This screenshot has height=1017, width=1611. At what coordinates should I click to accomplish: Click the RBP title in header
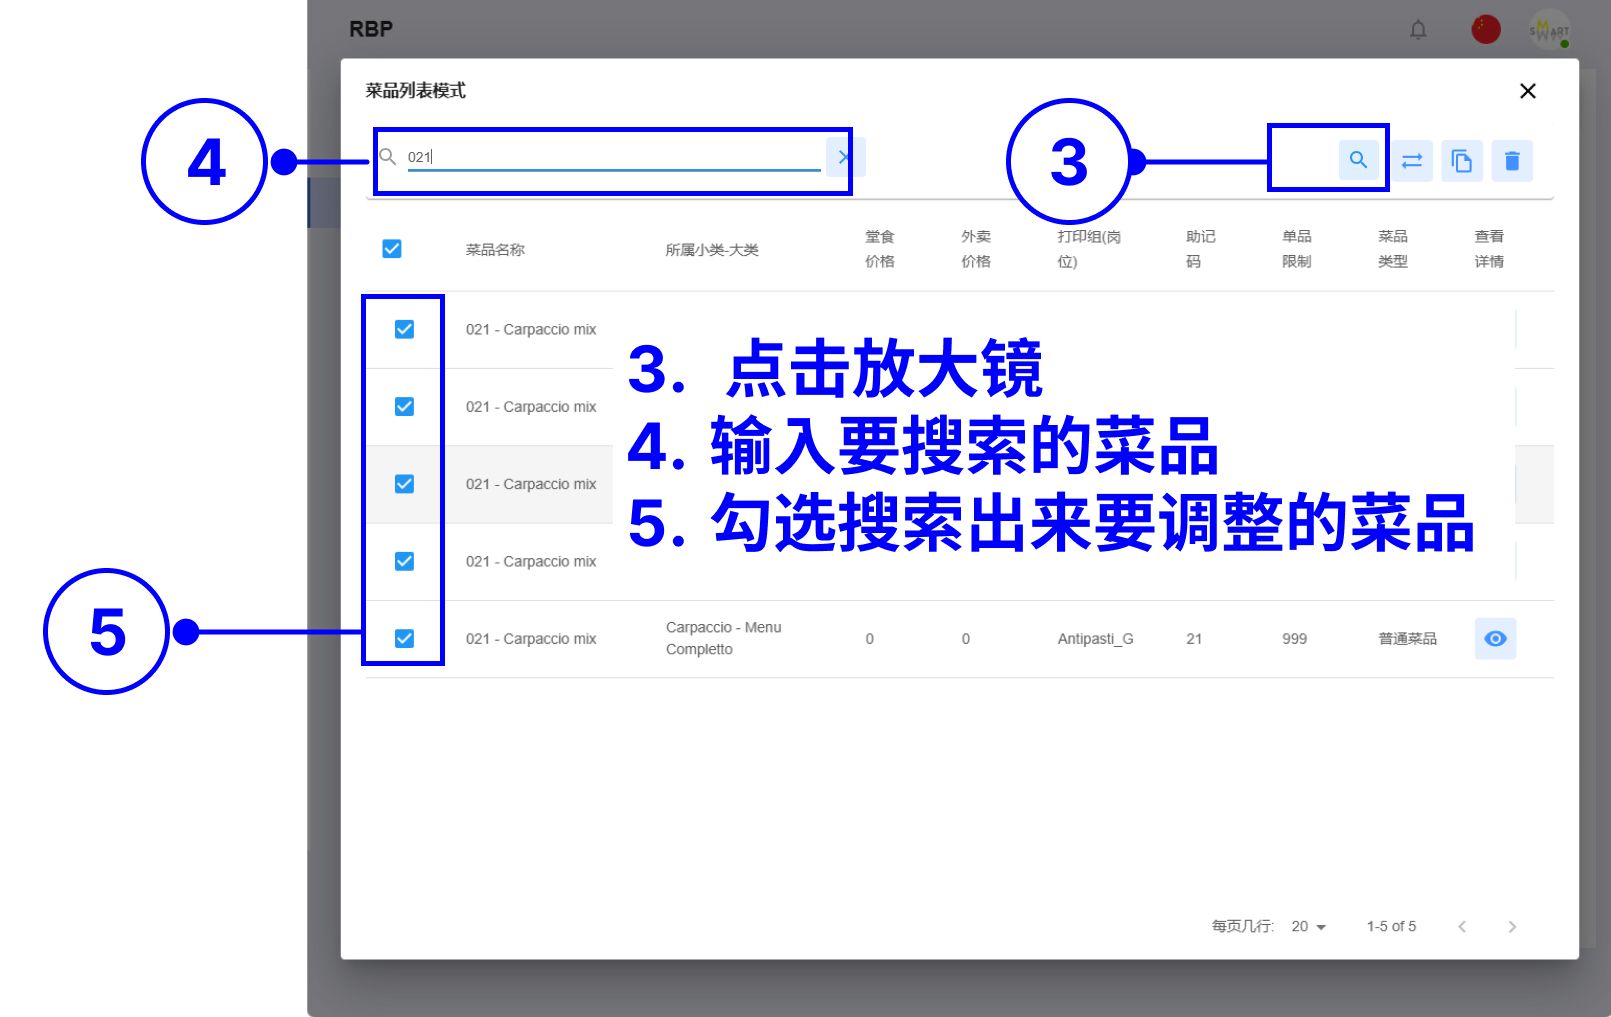(x=371, y=29)
